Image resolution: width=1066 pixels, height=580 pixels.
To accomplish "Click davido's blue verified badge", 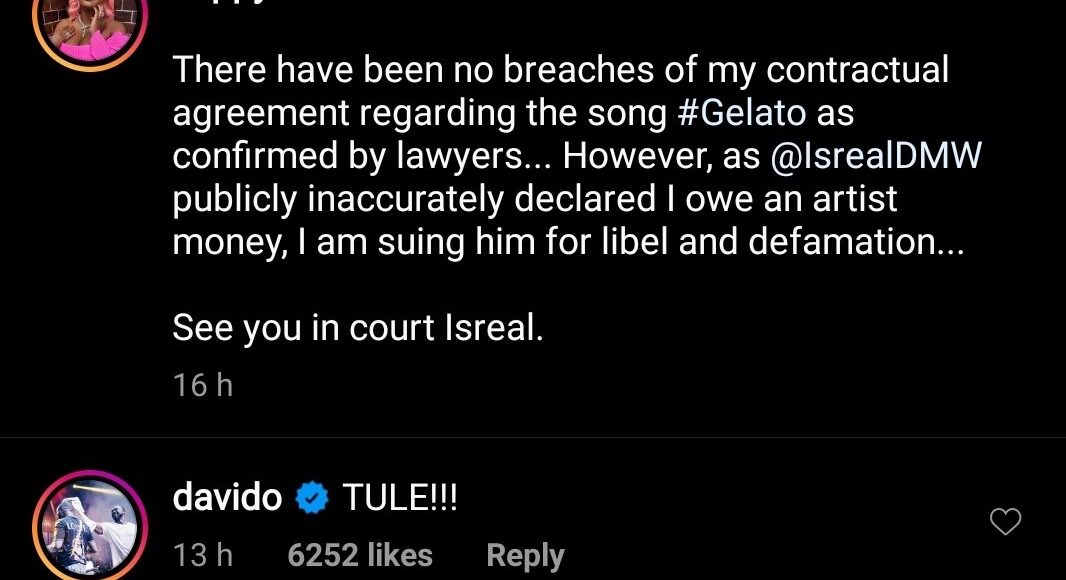I will pos(312,498).
